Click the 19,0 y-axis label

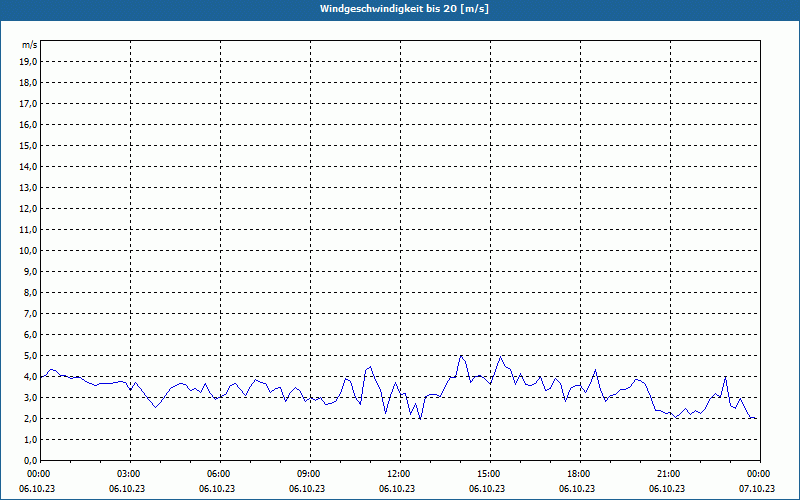[x=28, y=62]
